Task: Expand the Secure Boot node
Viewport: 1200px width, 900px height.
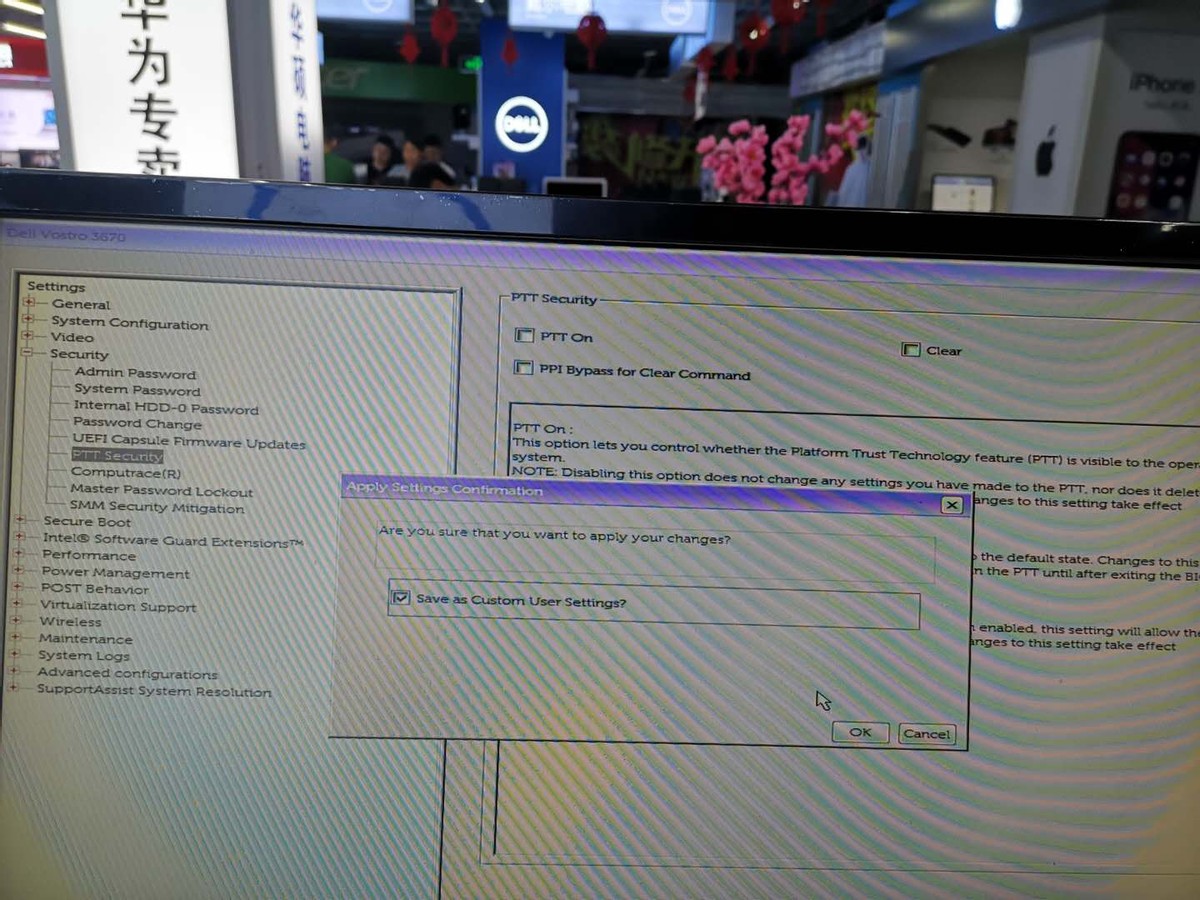Action: (x=22, y=520)
